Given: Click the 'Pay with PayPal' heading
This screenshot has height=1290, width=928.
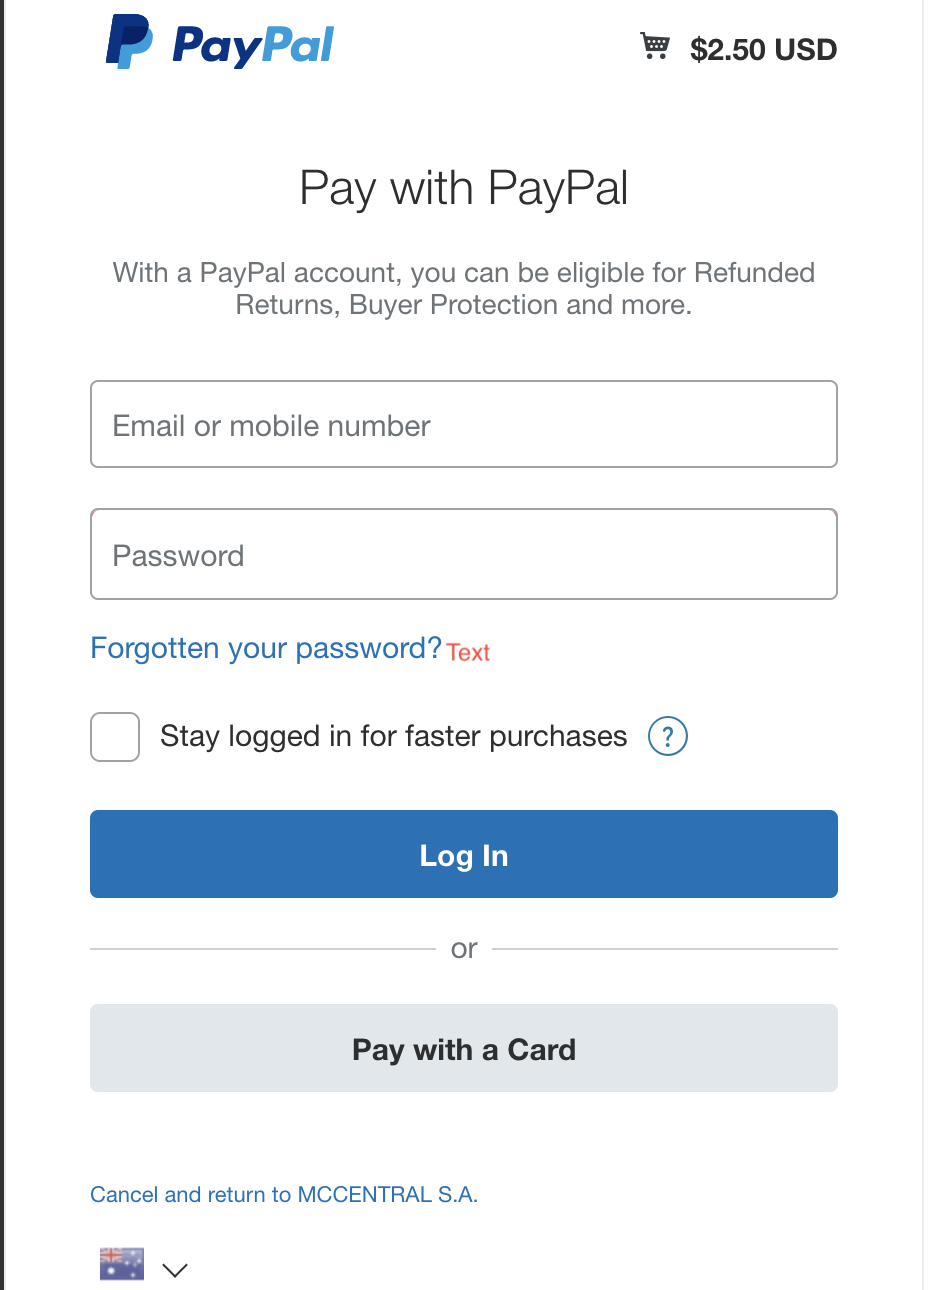Looking at the screenshot, I should (464, 188).
